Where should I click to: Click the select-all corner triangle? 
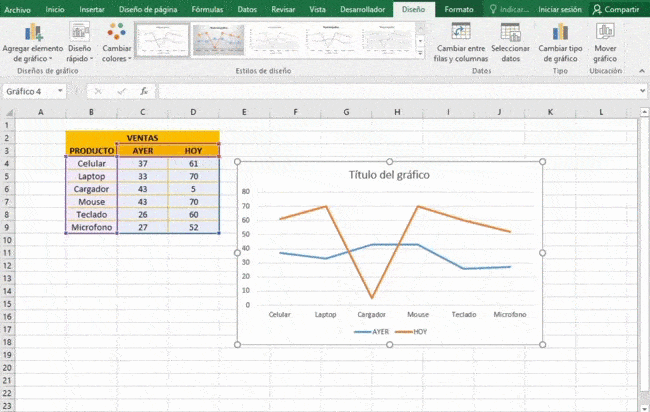[x=8, y=112]
